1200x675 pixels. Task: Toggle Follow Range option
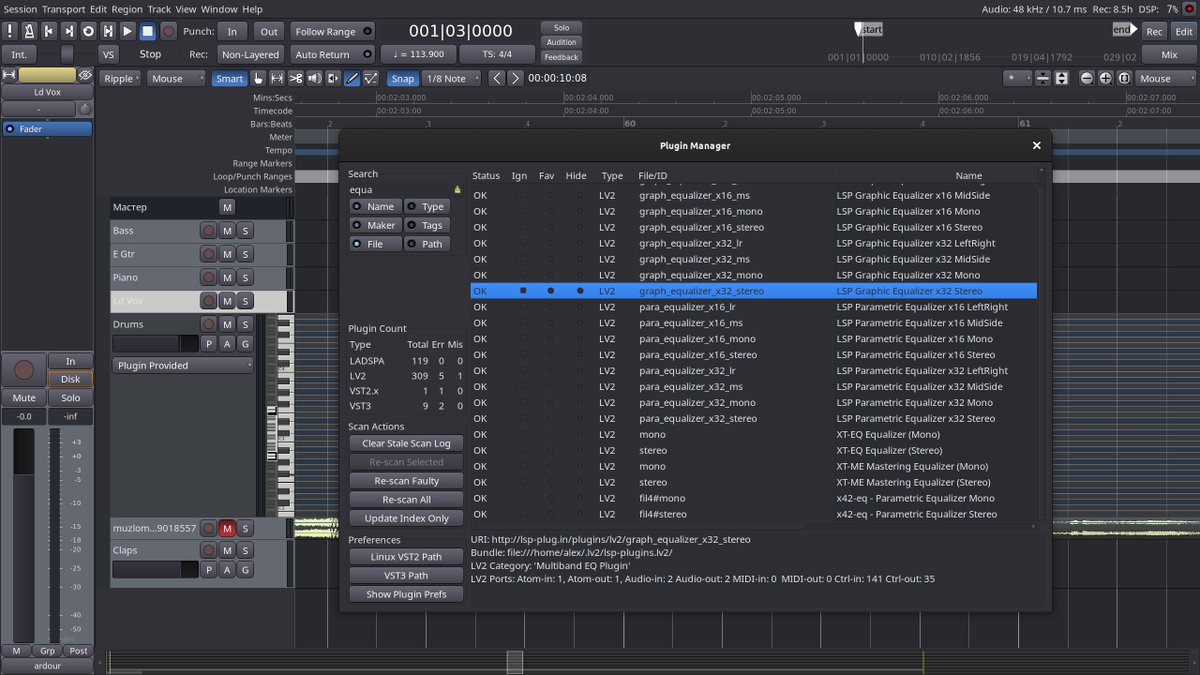(x=333, y=31)
